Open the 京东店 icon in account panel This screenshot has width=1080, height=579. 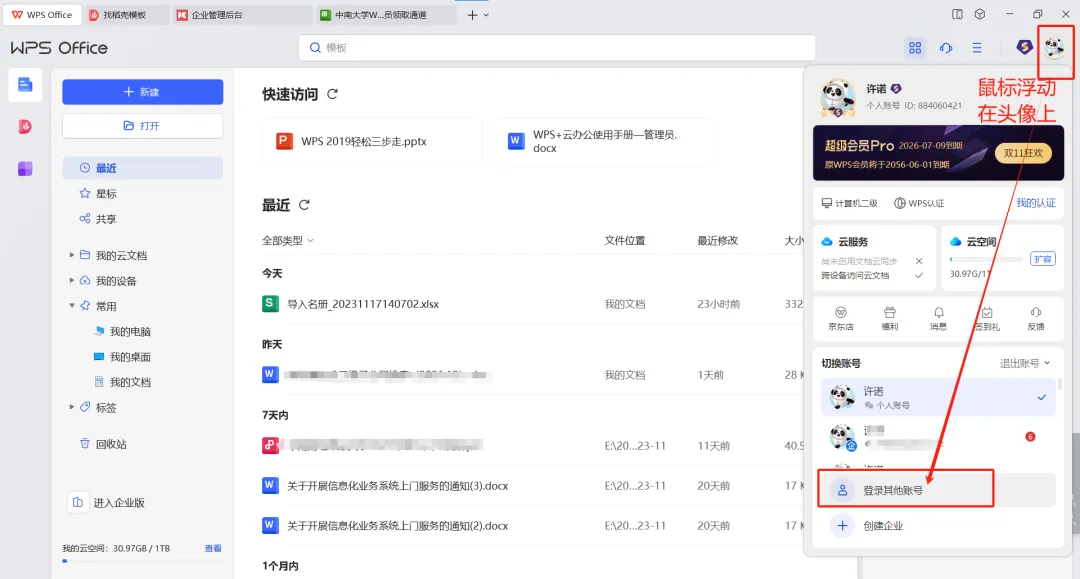pos(840,319)
